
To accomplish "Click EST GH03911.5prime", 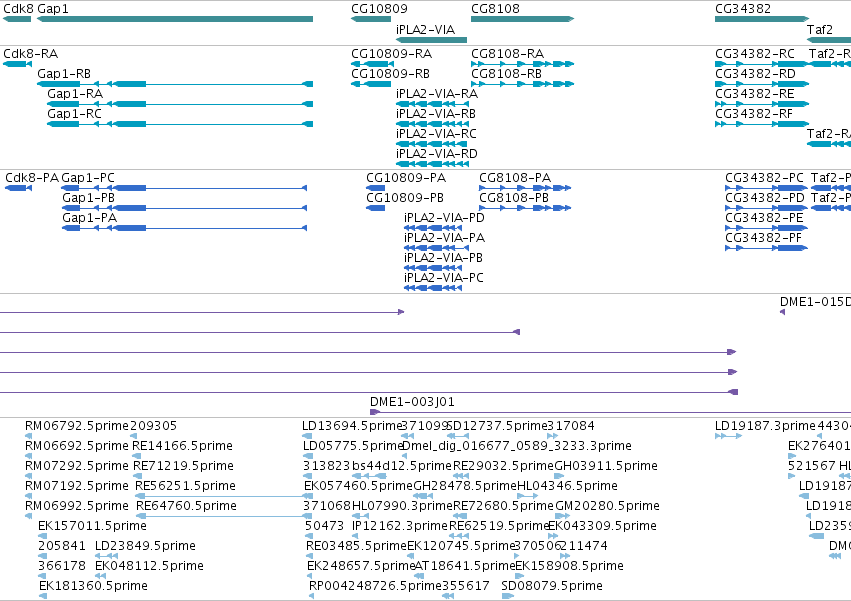I will click(x=606, y=466).
